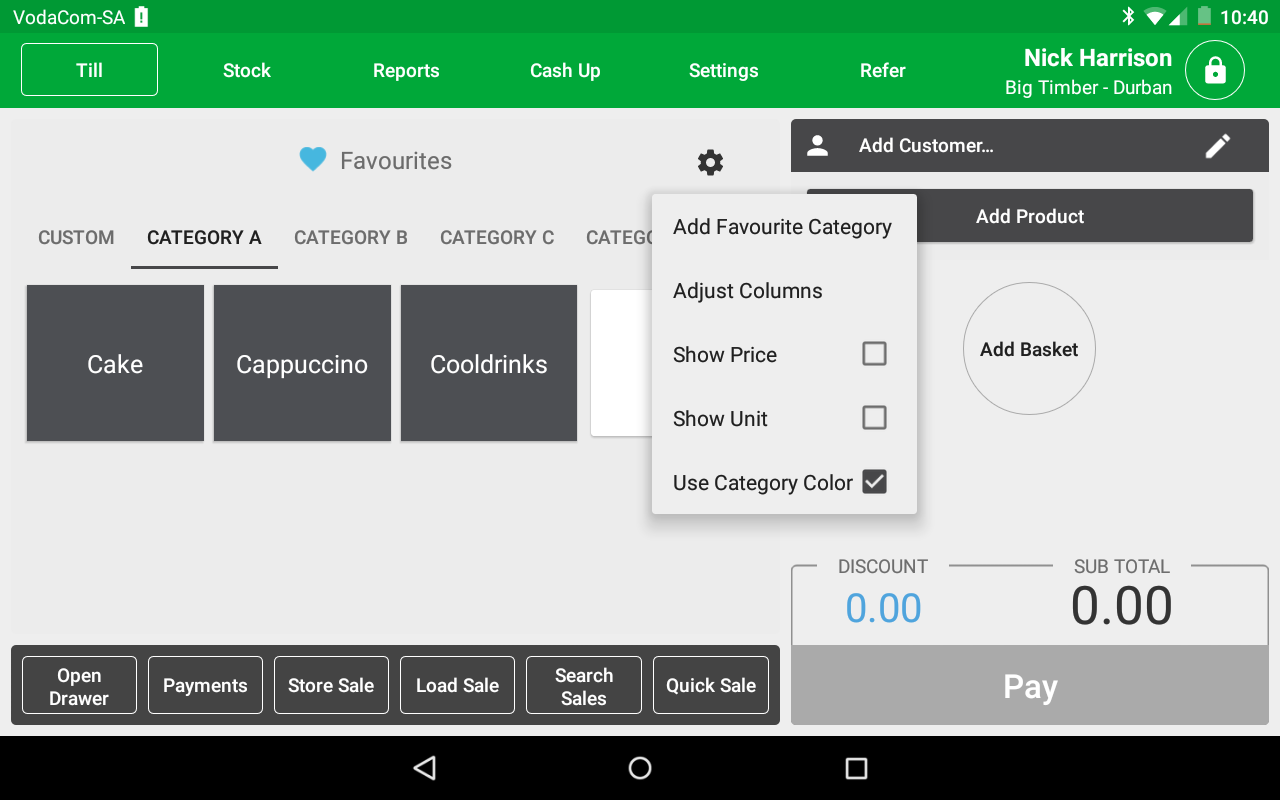1280x800 pixels.
Task: Enable the Show Price checkbox
Action: click(x=874, y=354)
